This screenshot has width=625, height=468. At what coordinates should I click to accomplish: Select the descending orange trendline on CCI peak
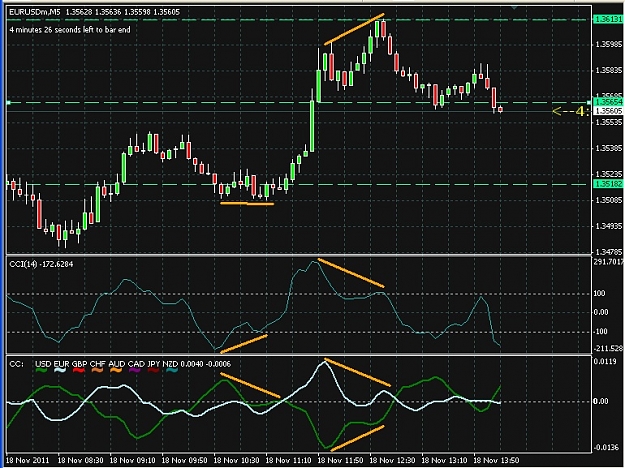351,273
